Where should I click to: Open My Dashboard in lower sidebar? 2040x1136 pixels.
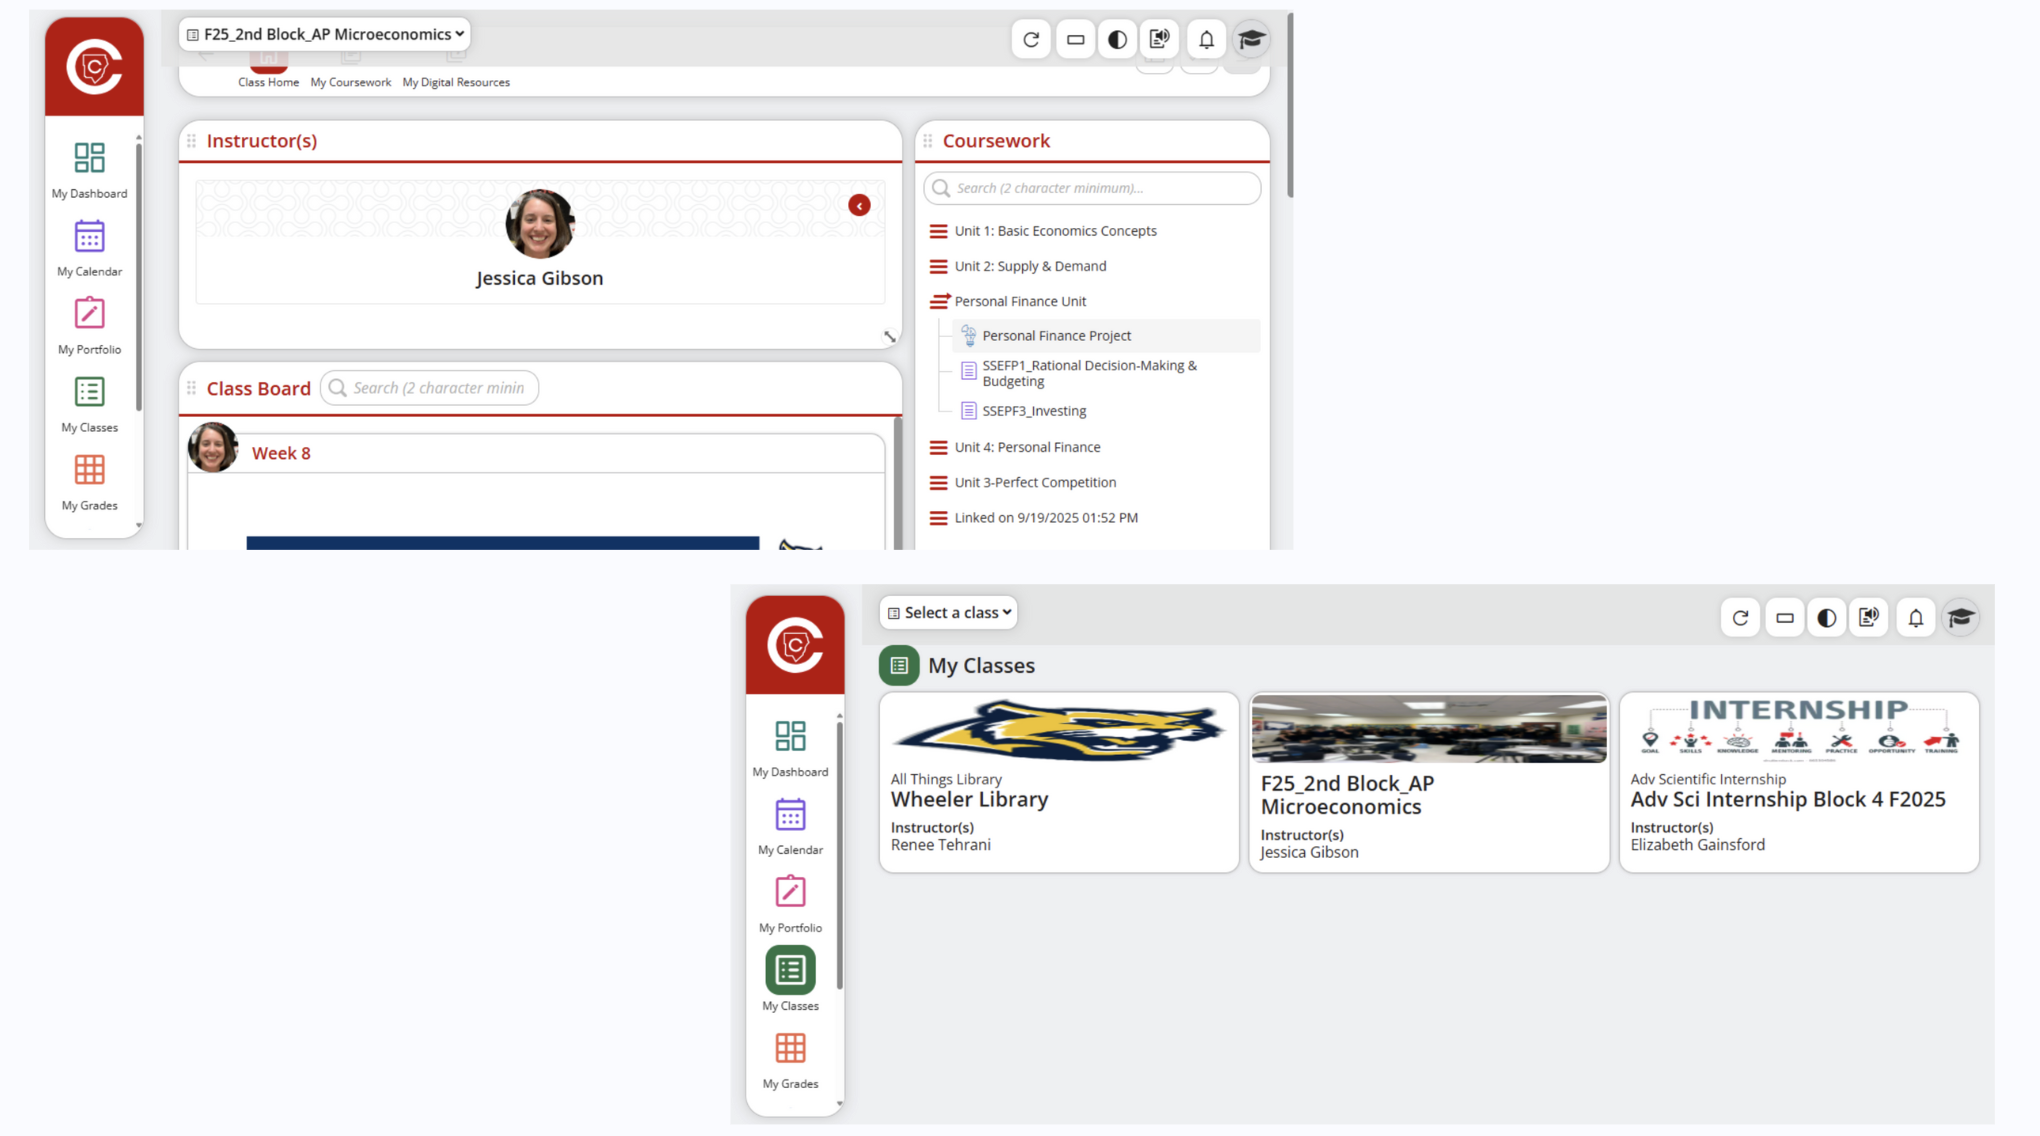(790, 747)
